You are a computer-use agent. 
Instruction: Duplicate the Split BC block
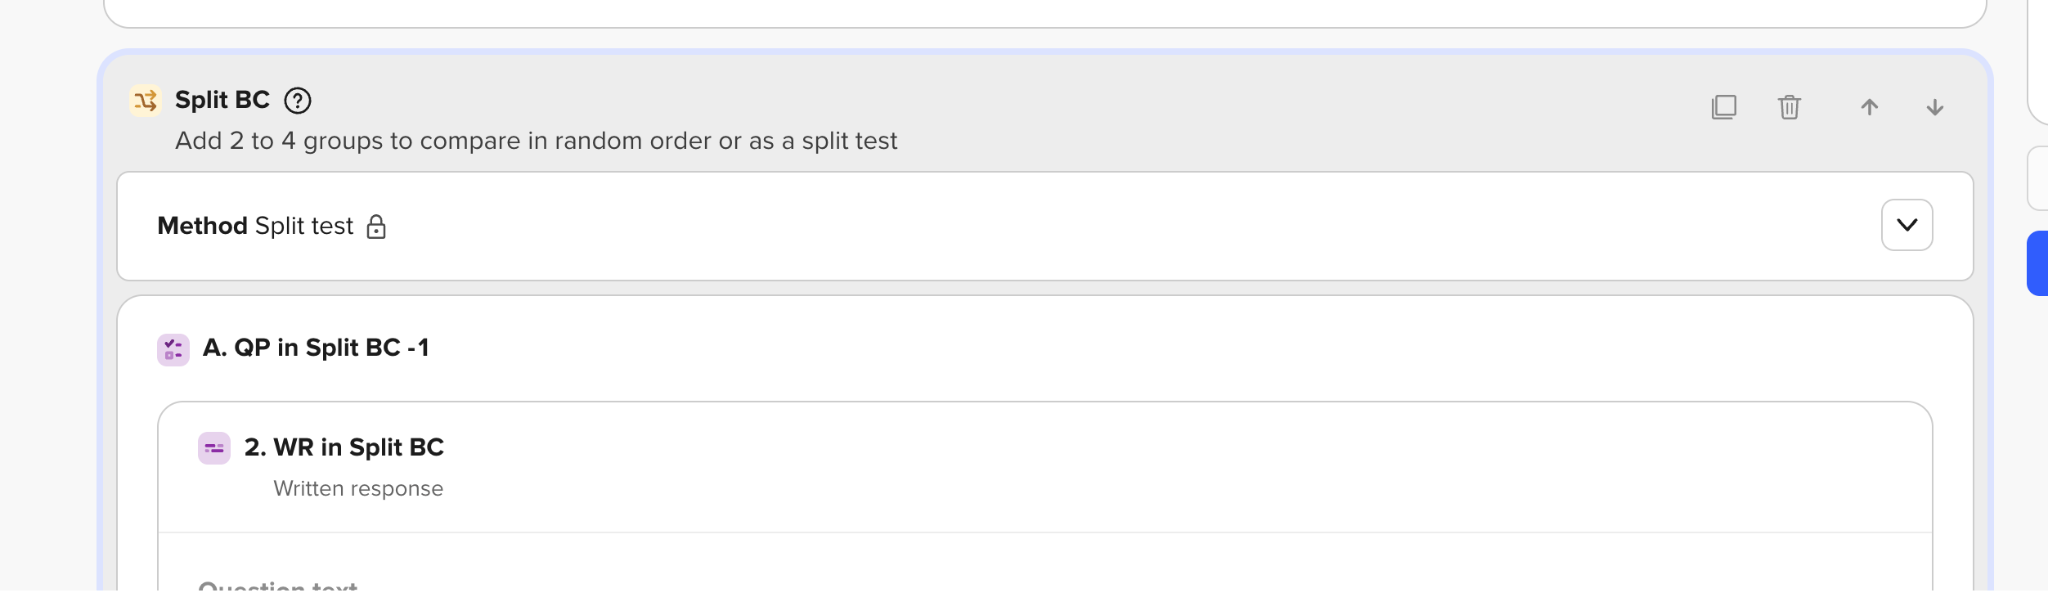[x=1724, y=107]
